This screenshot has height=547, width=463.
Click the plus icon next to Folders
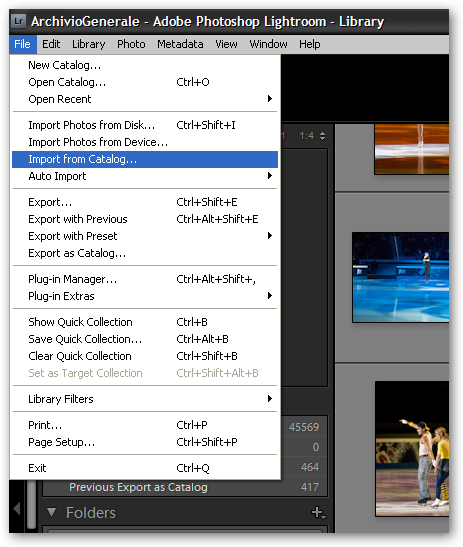(318, 512)
